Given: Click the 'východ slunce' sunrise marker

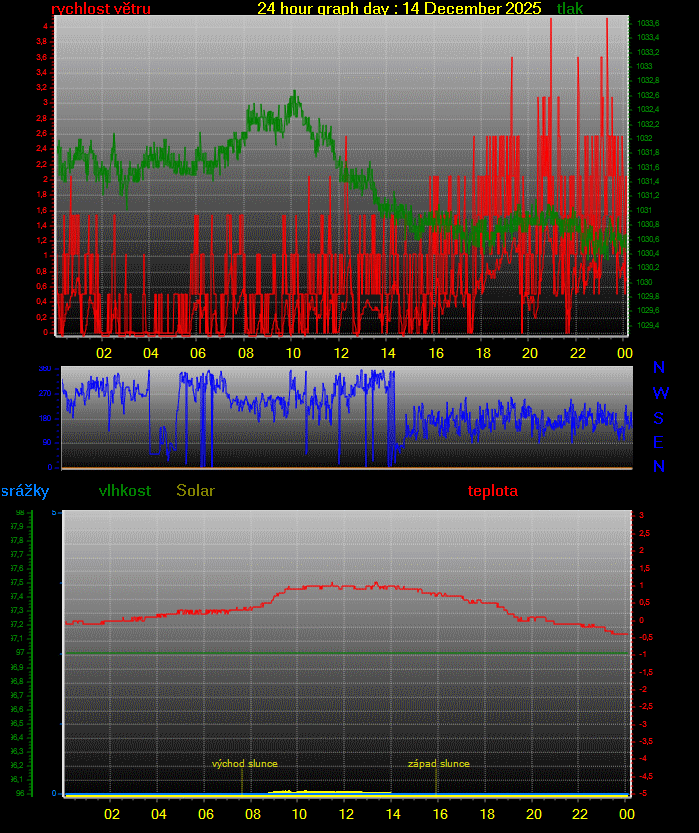Looking at the screenshot, I should pos(244,764).
